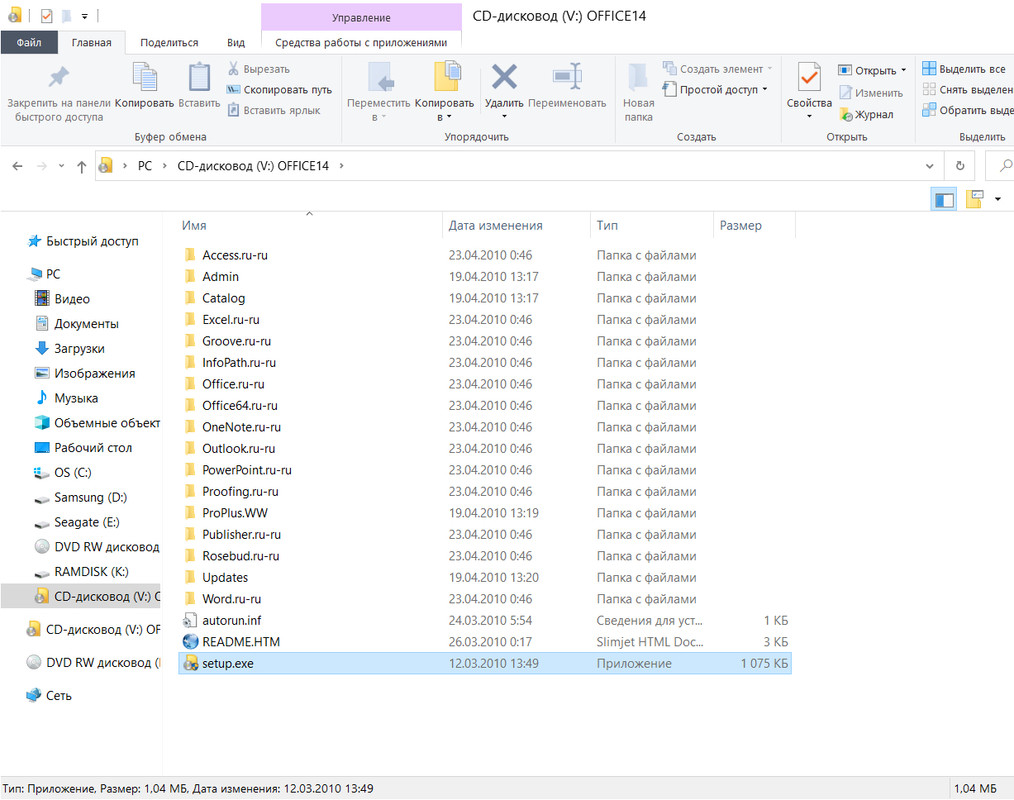Click the New folder icon

638,77
